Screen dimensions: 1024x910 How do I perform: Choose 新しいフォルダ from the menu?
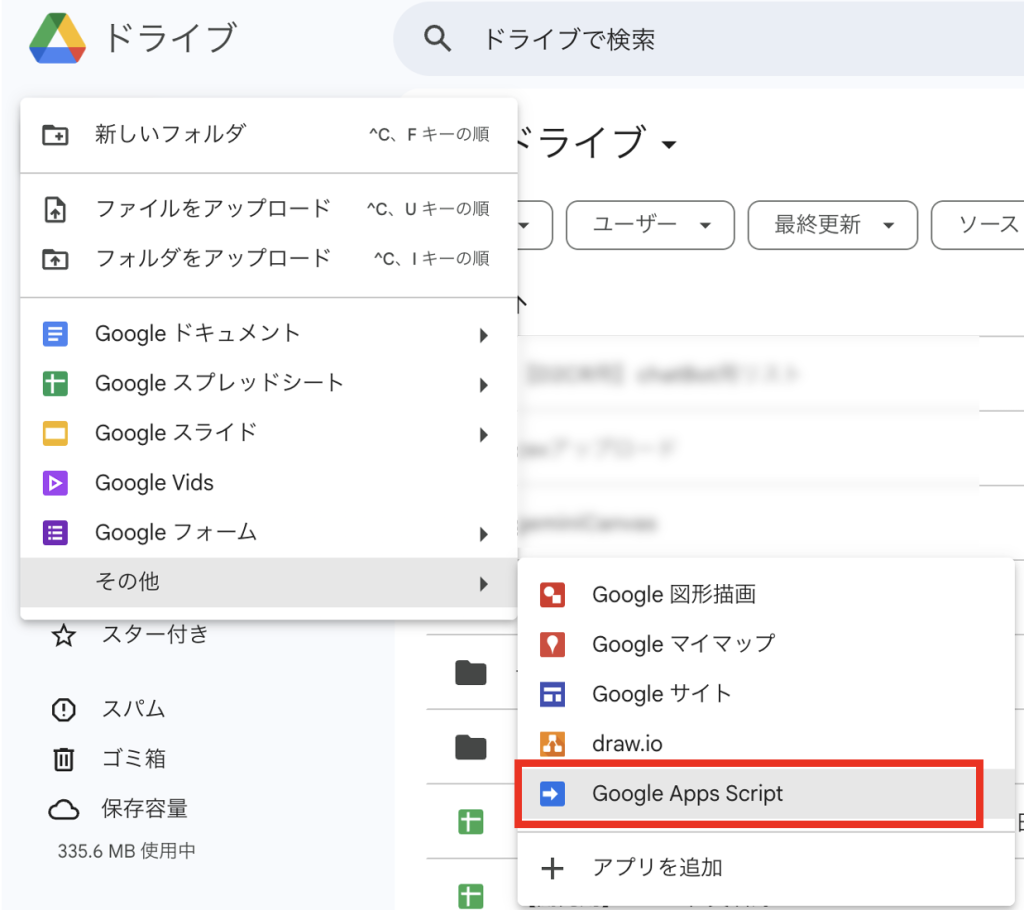tap(170, 134)
